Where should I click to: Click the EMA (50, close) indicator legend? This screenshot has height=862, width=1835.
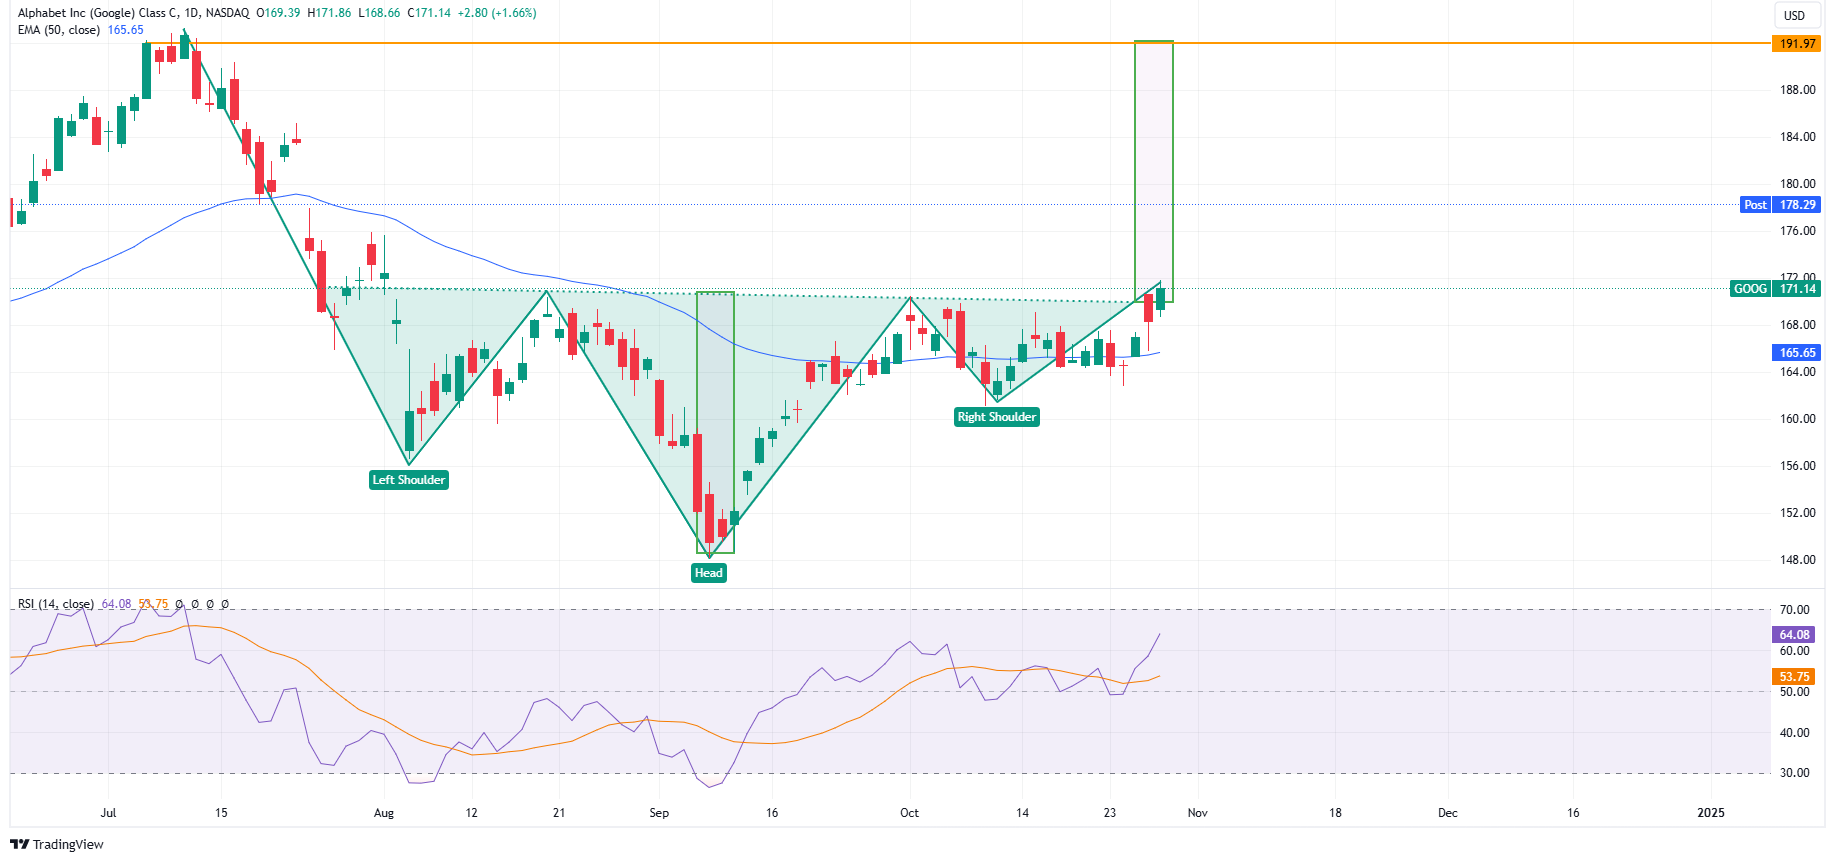tap(59, 30)
